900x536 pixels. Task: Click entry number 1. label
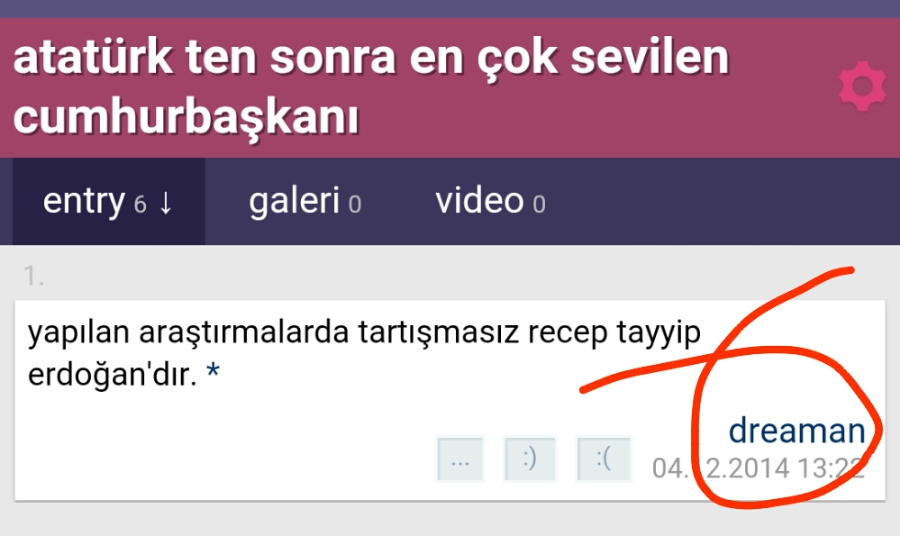tap(33, 276)
